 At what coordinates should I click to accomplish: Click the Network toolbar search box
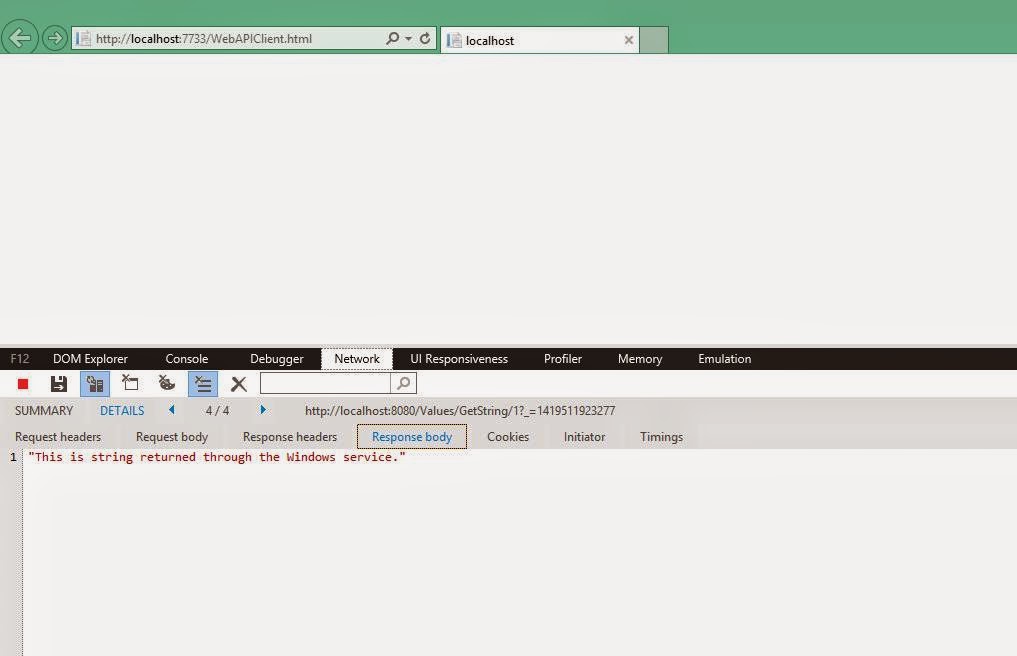point(325,383)
